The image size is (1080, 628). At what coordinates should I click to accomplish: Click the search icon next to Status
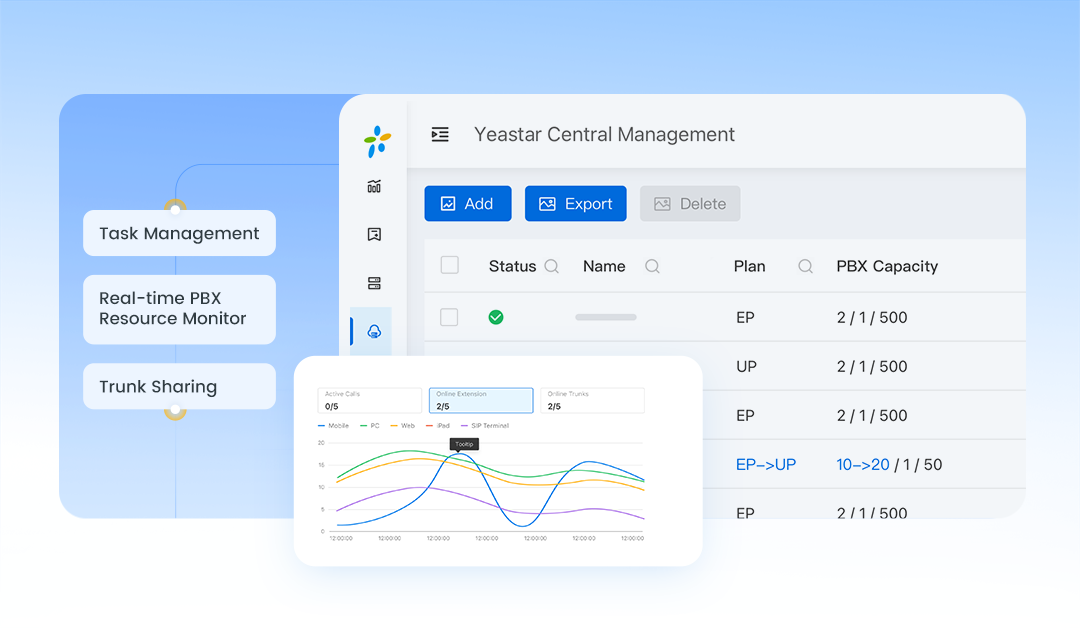coord(551,266)
